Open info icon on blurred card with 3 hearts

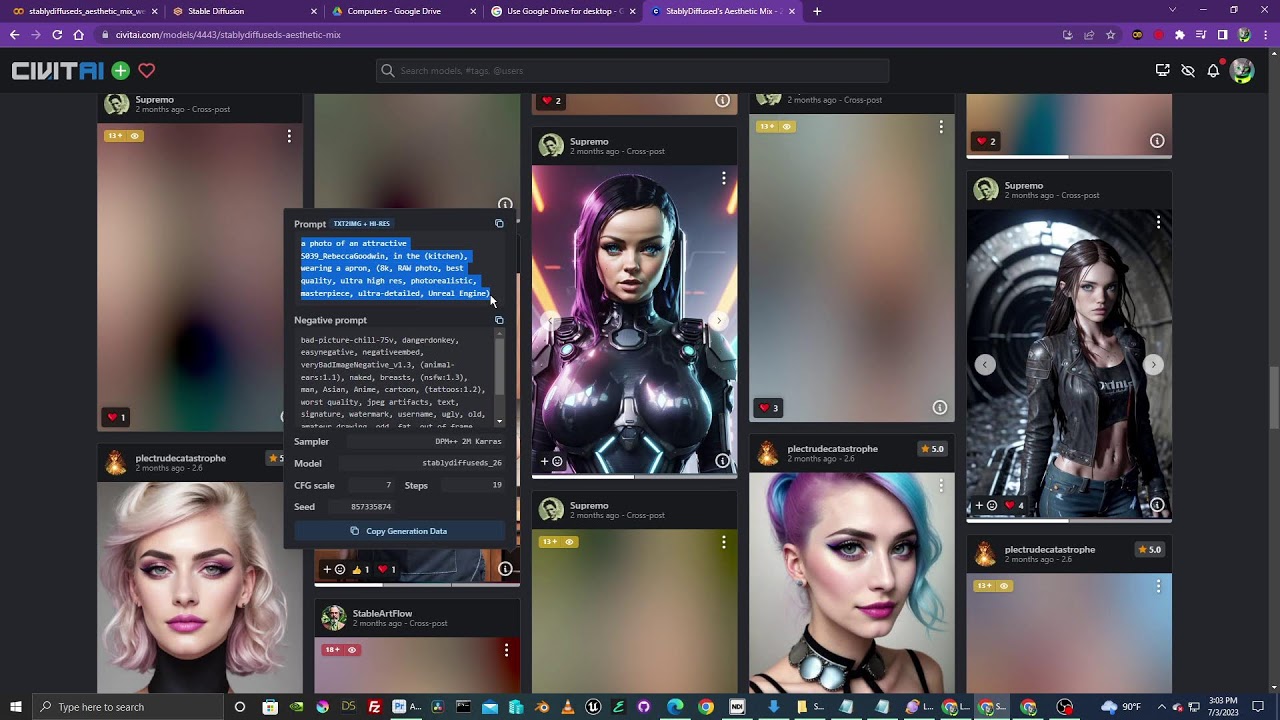940,407
